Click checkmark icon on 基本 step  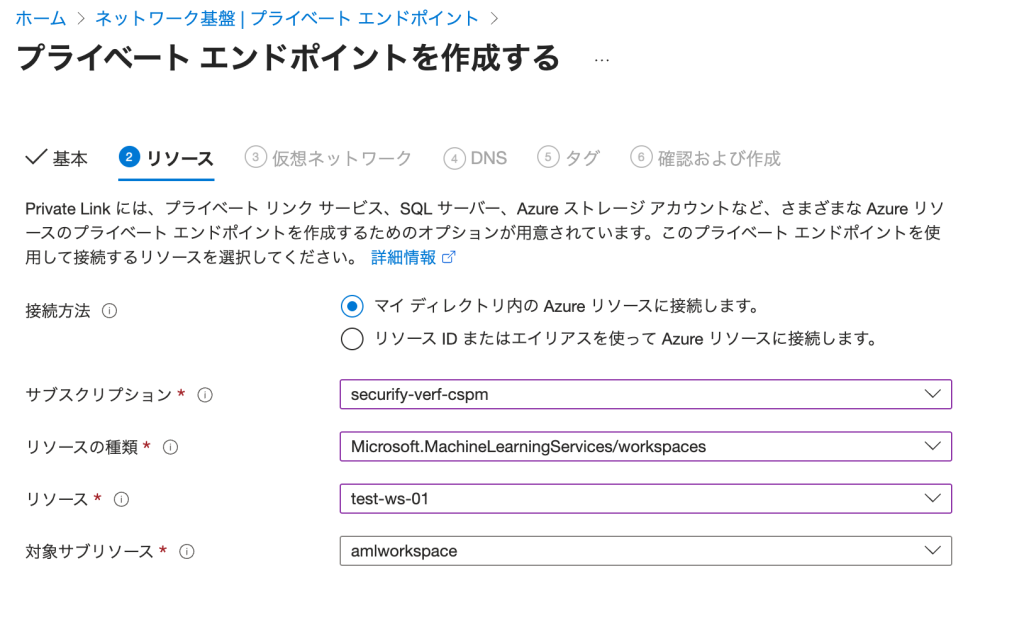tap(35, 157)
